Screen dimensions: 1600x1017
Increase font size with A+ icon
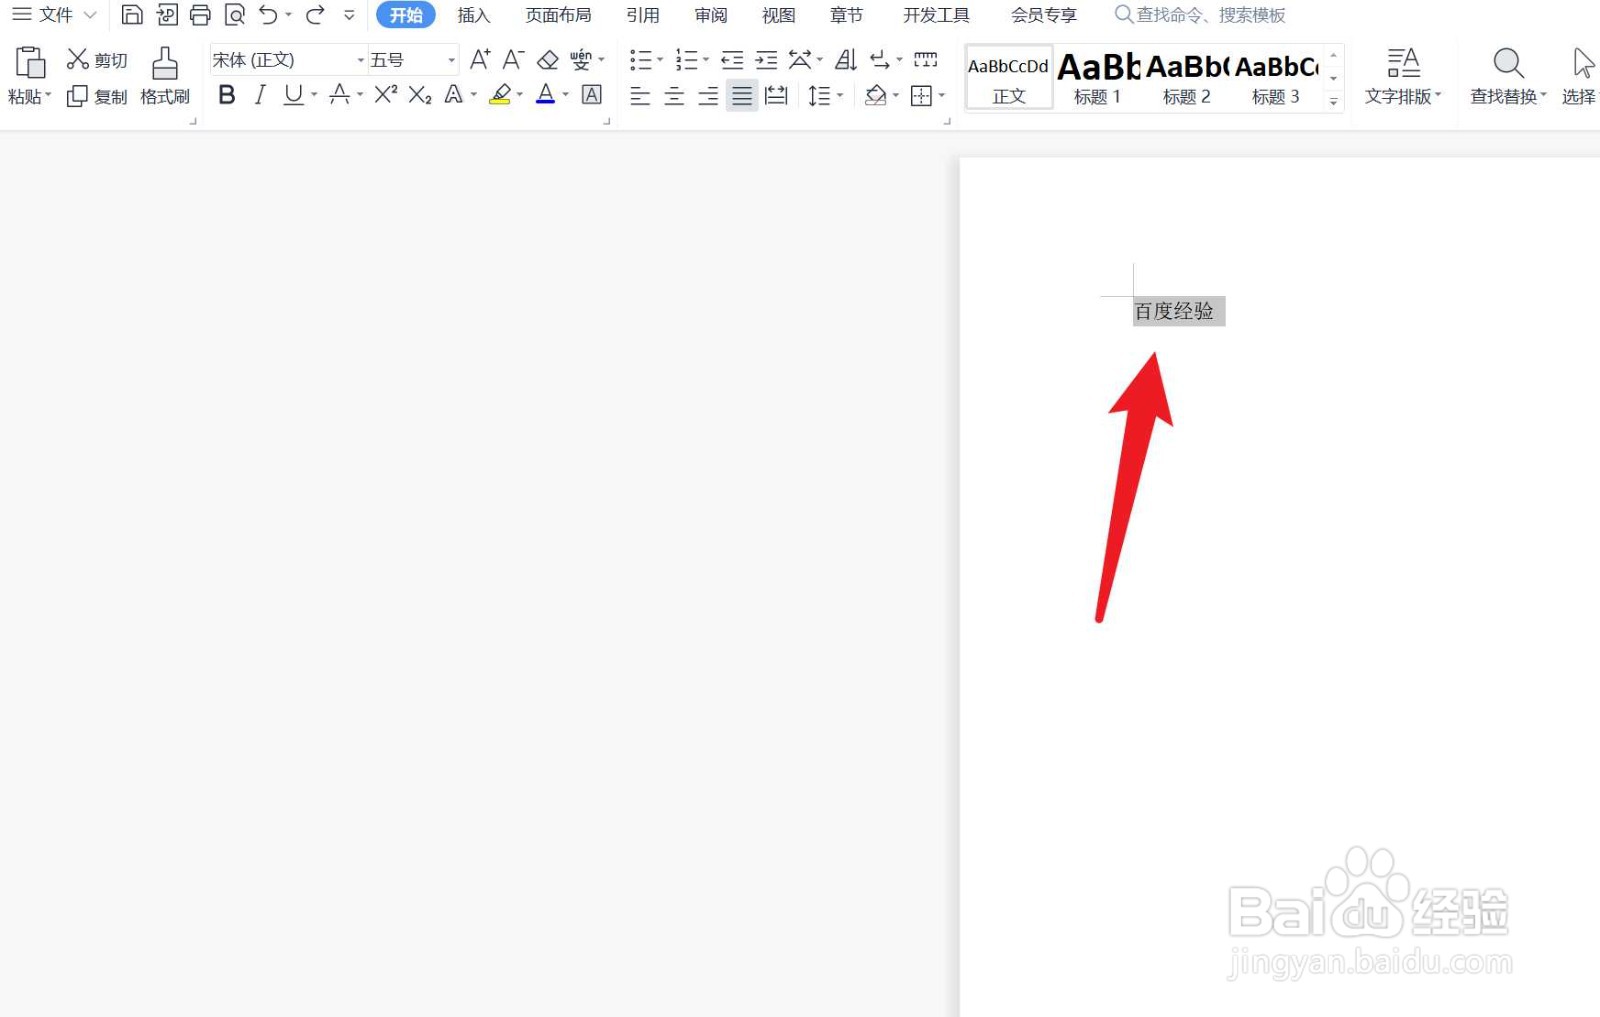(x=480, y=60)
